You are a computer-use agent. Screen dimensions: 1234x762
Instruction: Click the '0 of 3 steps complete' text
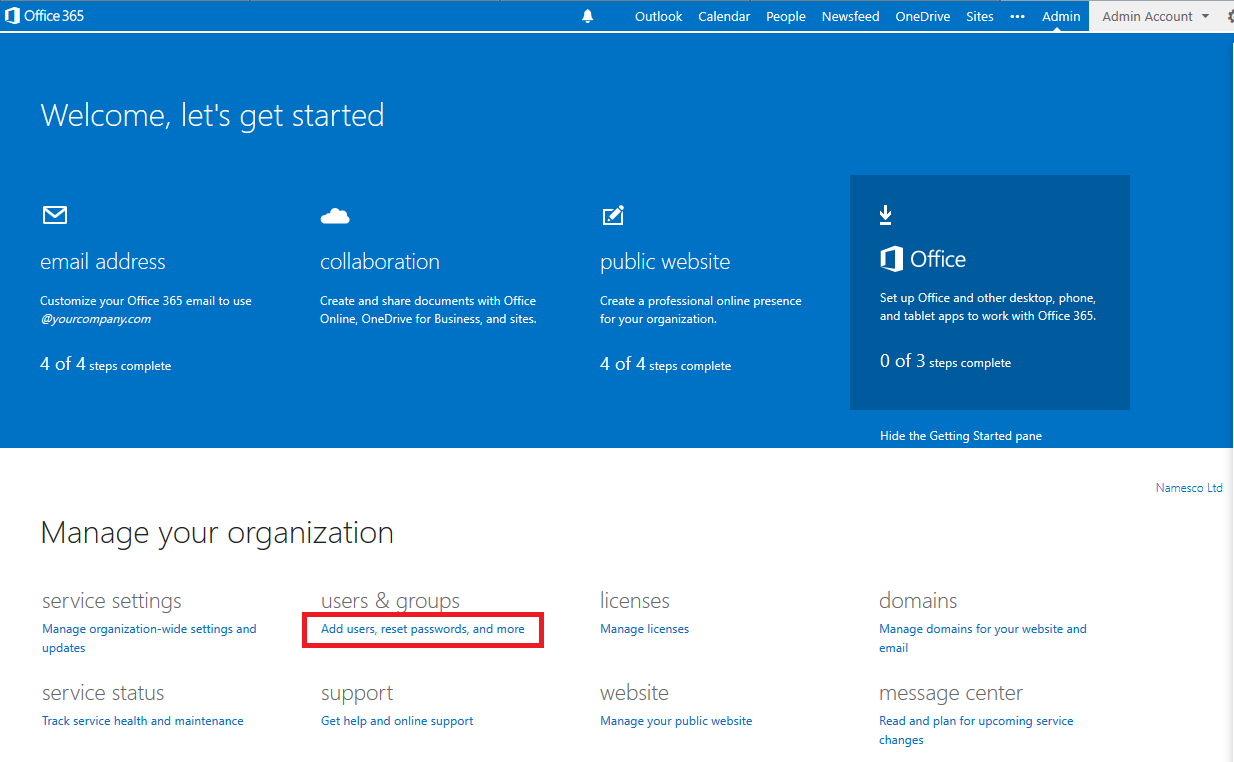(945, 362)
